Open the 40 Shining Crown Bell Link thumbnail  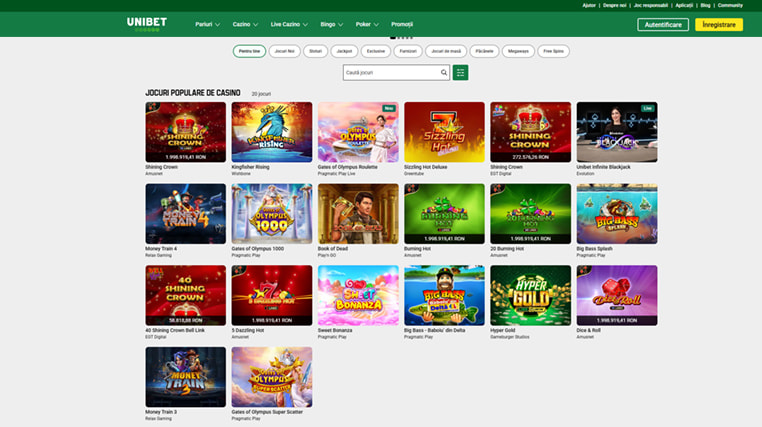(x=186, y=295)
